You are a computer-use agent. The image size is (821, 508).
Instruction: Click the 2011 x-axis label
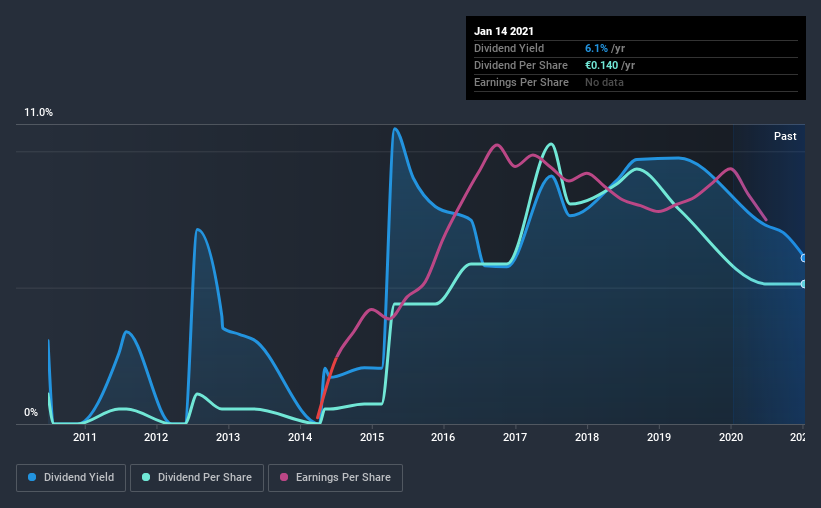pos(84,437)
